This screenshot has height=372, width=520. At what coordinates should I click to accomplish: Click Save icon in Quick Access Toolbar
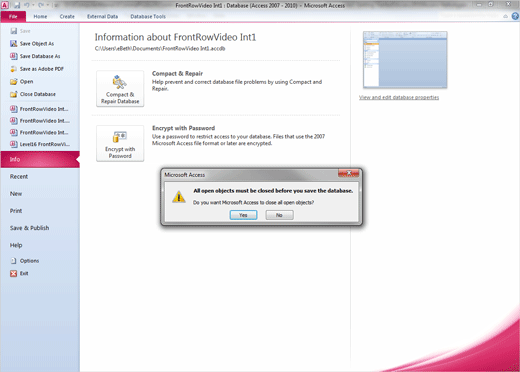tap(17, 5)
